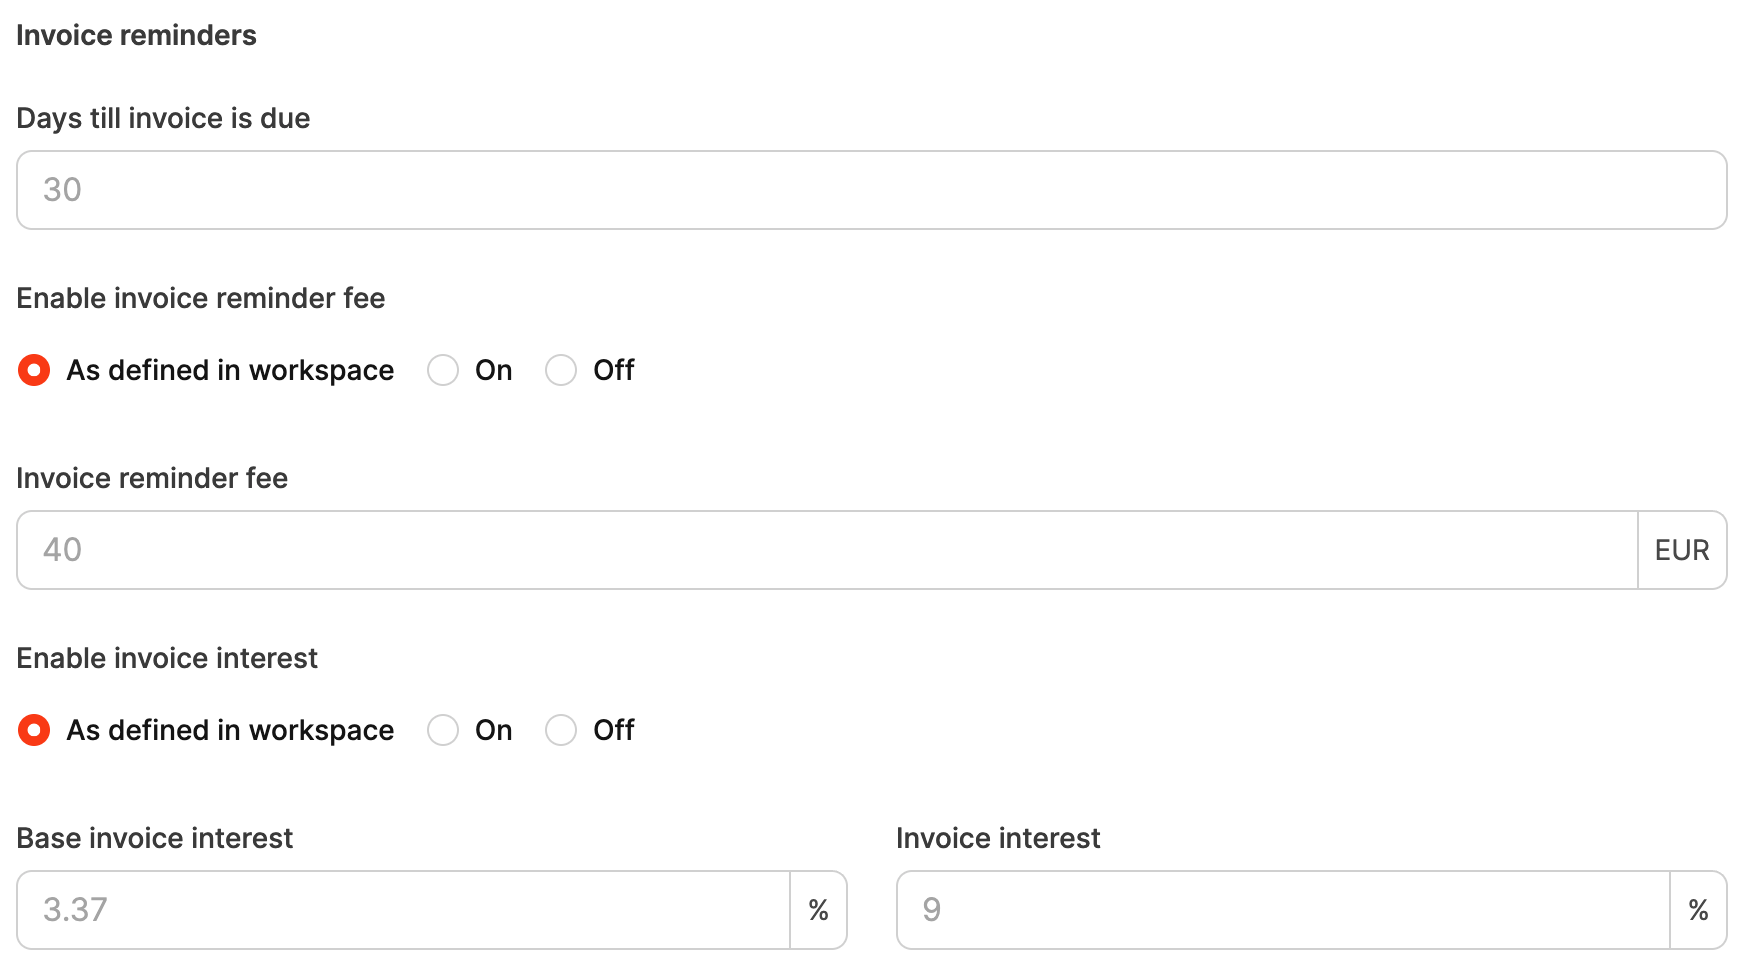Turn On invoice interest
Viewport: 1748px width, 980px height.
443,730
